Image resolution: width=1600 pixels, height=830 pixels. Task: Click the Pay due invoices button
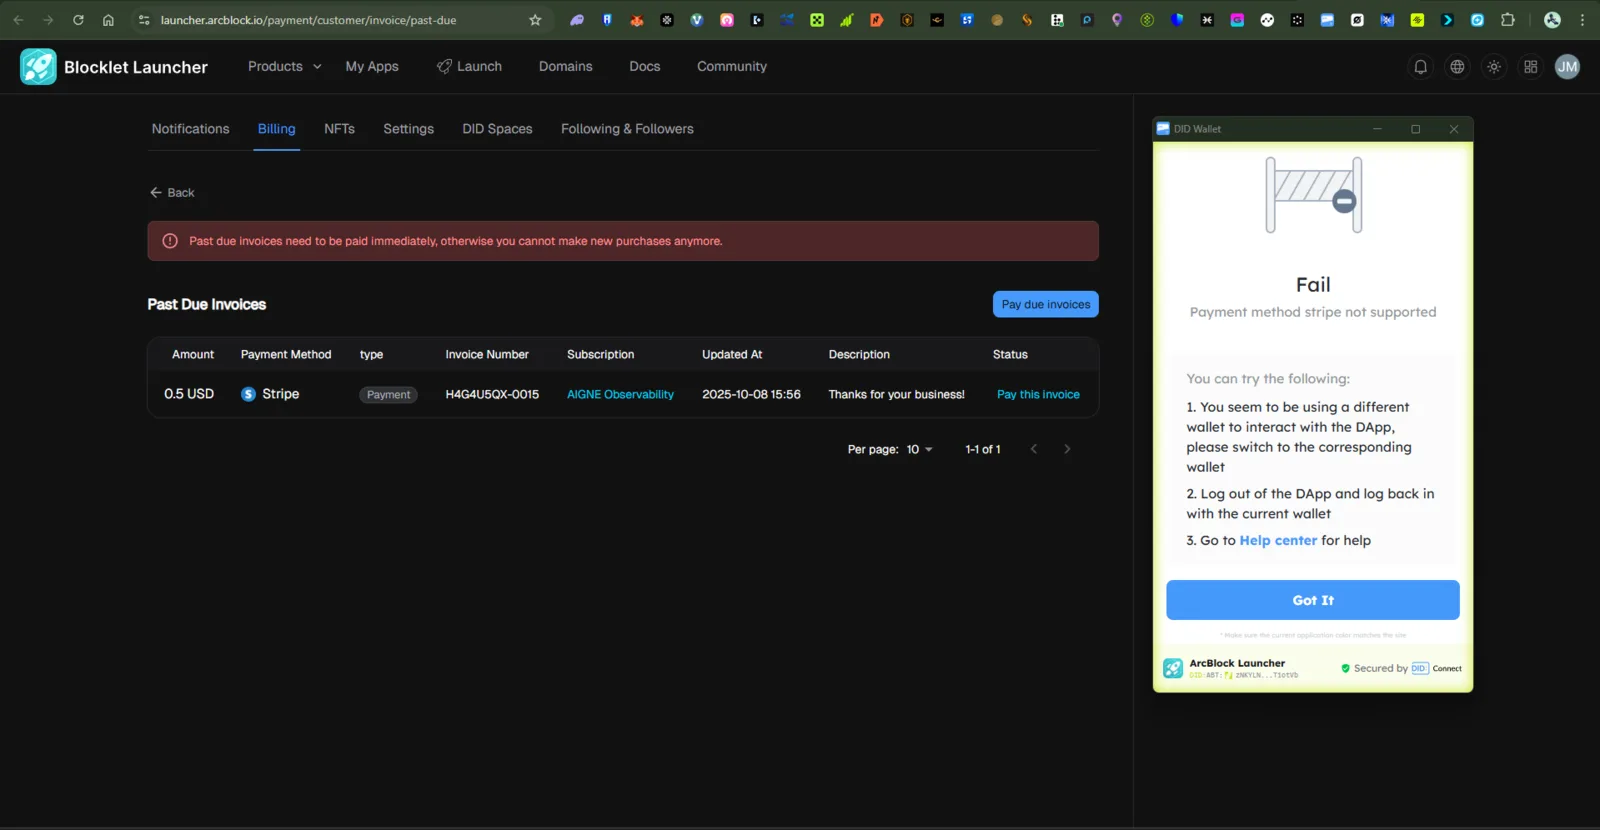pos(1046,304)
